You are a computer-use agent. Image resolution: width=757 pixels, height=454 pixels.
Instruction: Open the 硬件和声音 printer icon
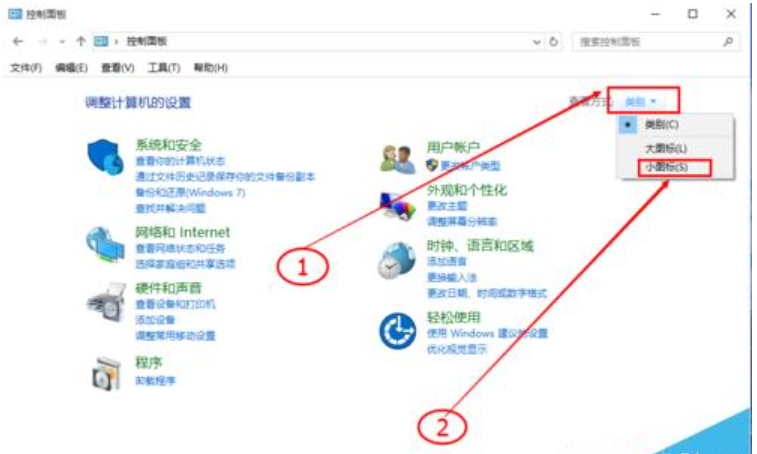click(x=106, y=302)
